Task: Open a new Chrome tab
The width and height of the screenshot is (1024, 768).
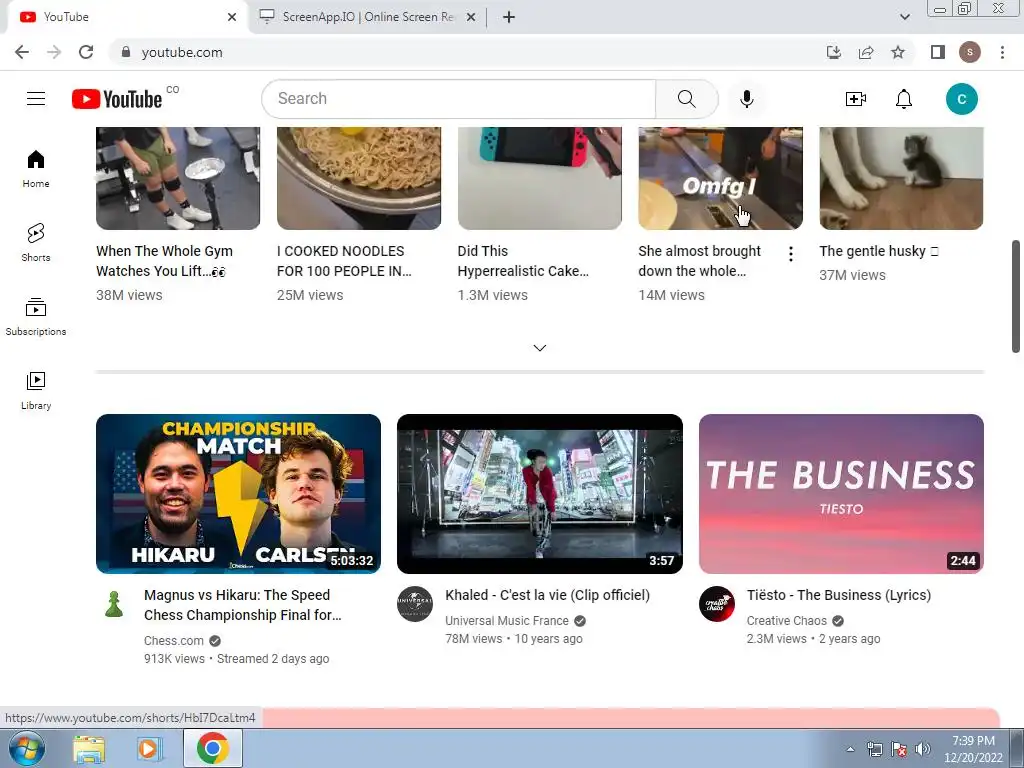Action: (x=509, y=17)
